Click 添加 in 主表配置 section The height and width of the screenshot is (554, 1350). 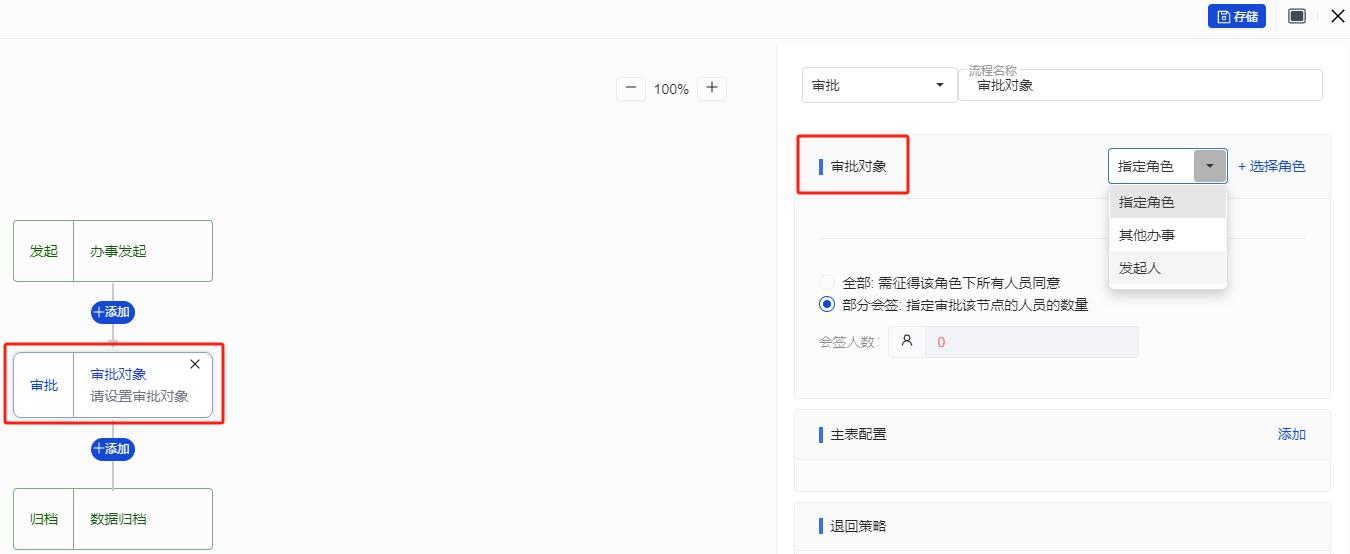pos(1291,434)
